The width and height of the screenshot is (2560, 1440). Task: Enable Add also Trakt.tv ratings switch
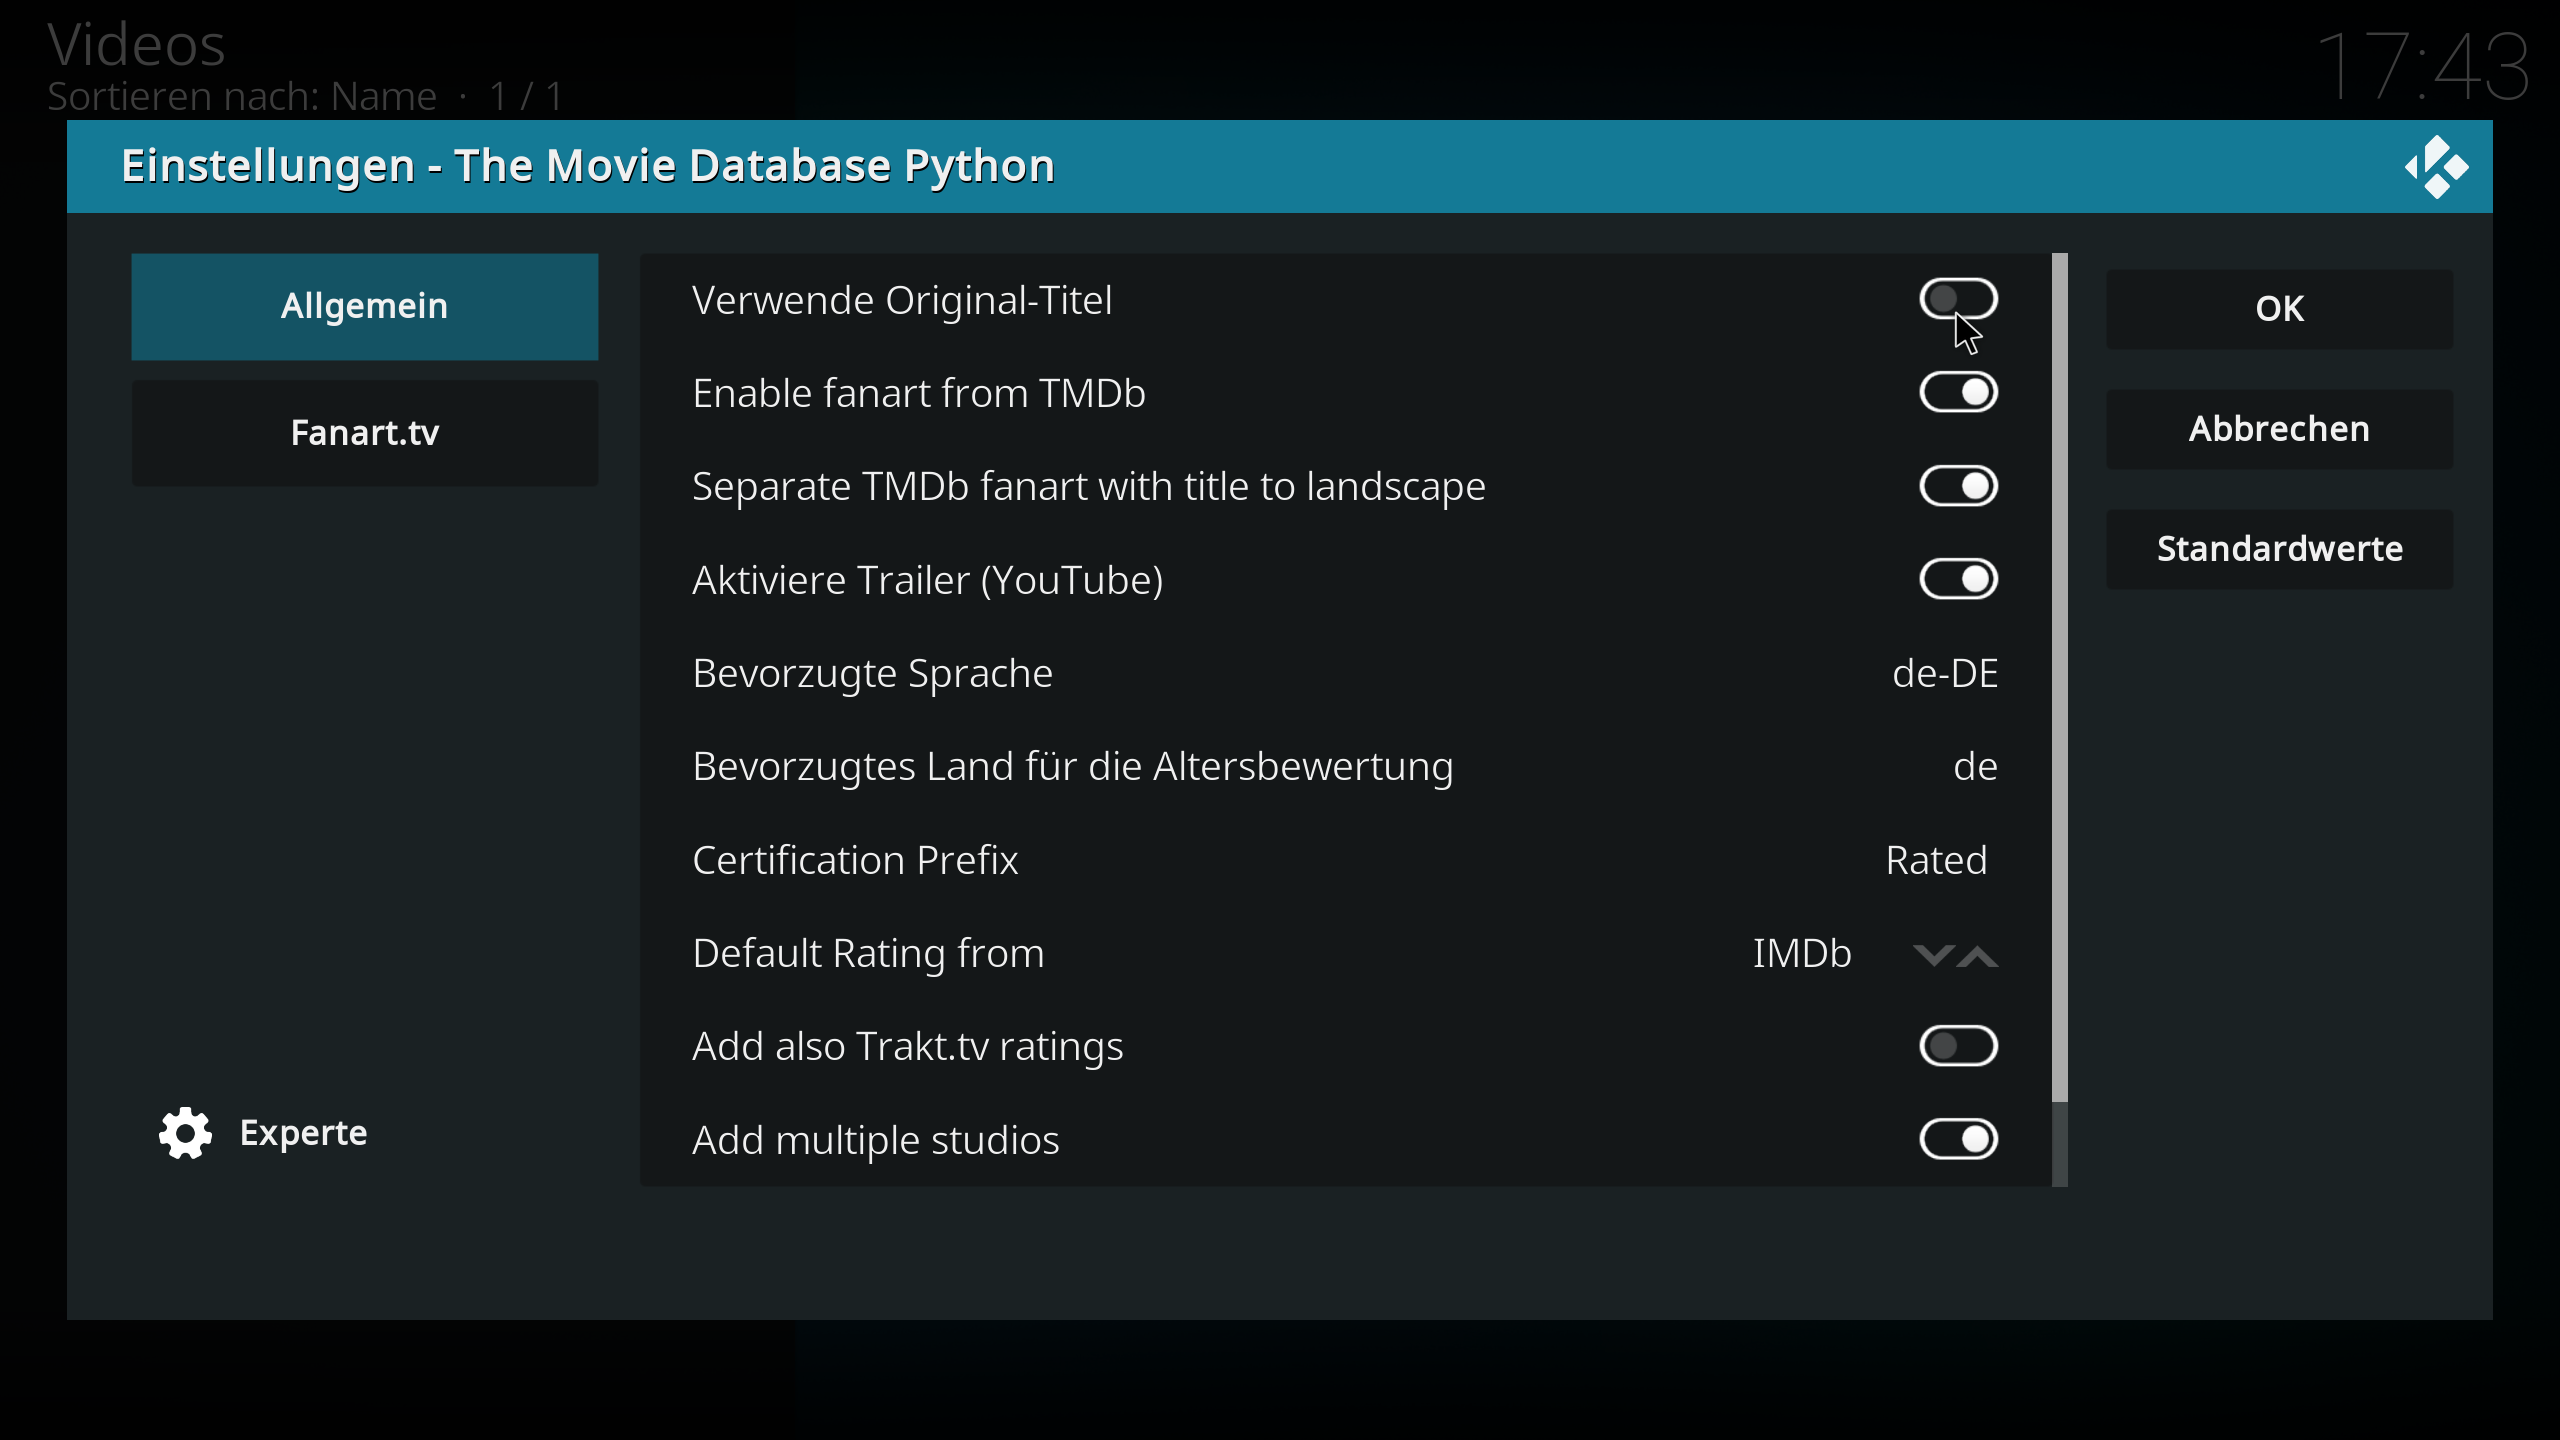[x=1958, y=1046]
